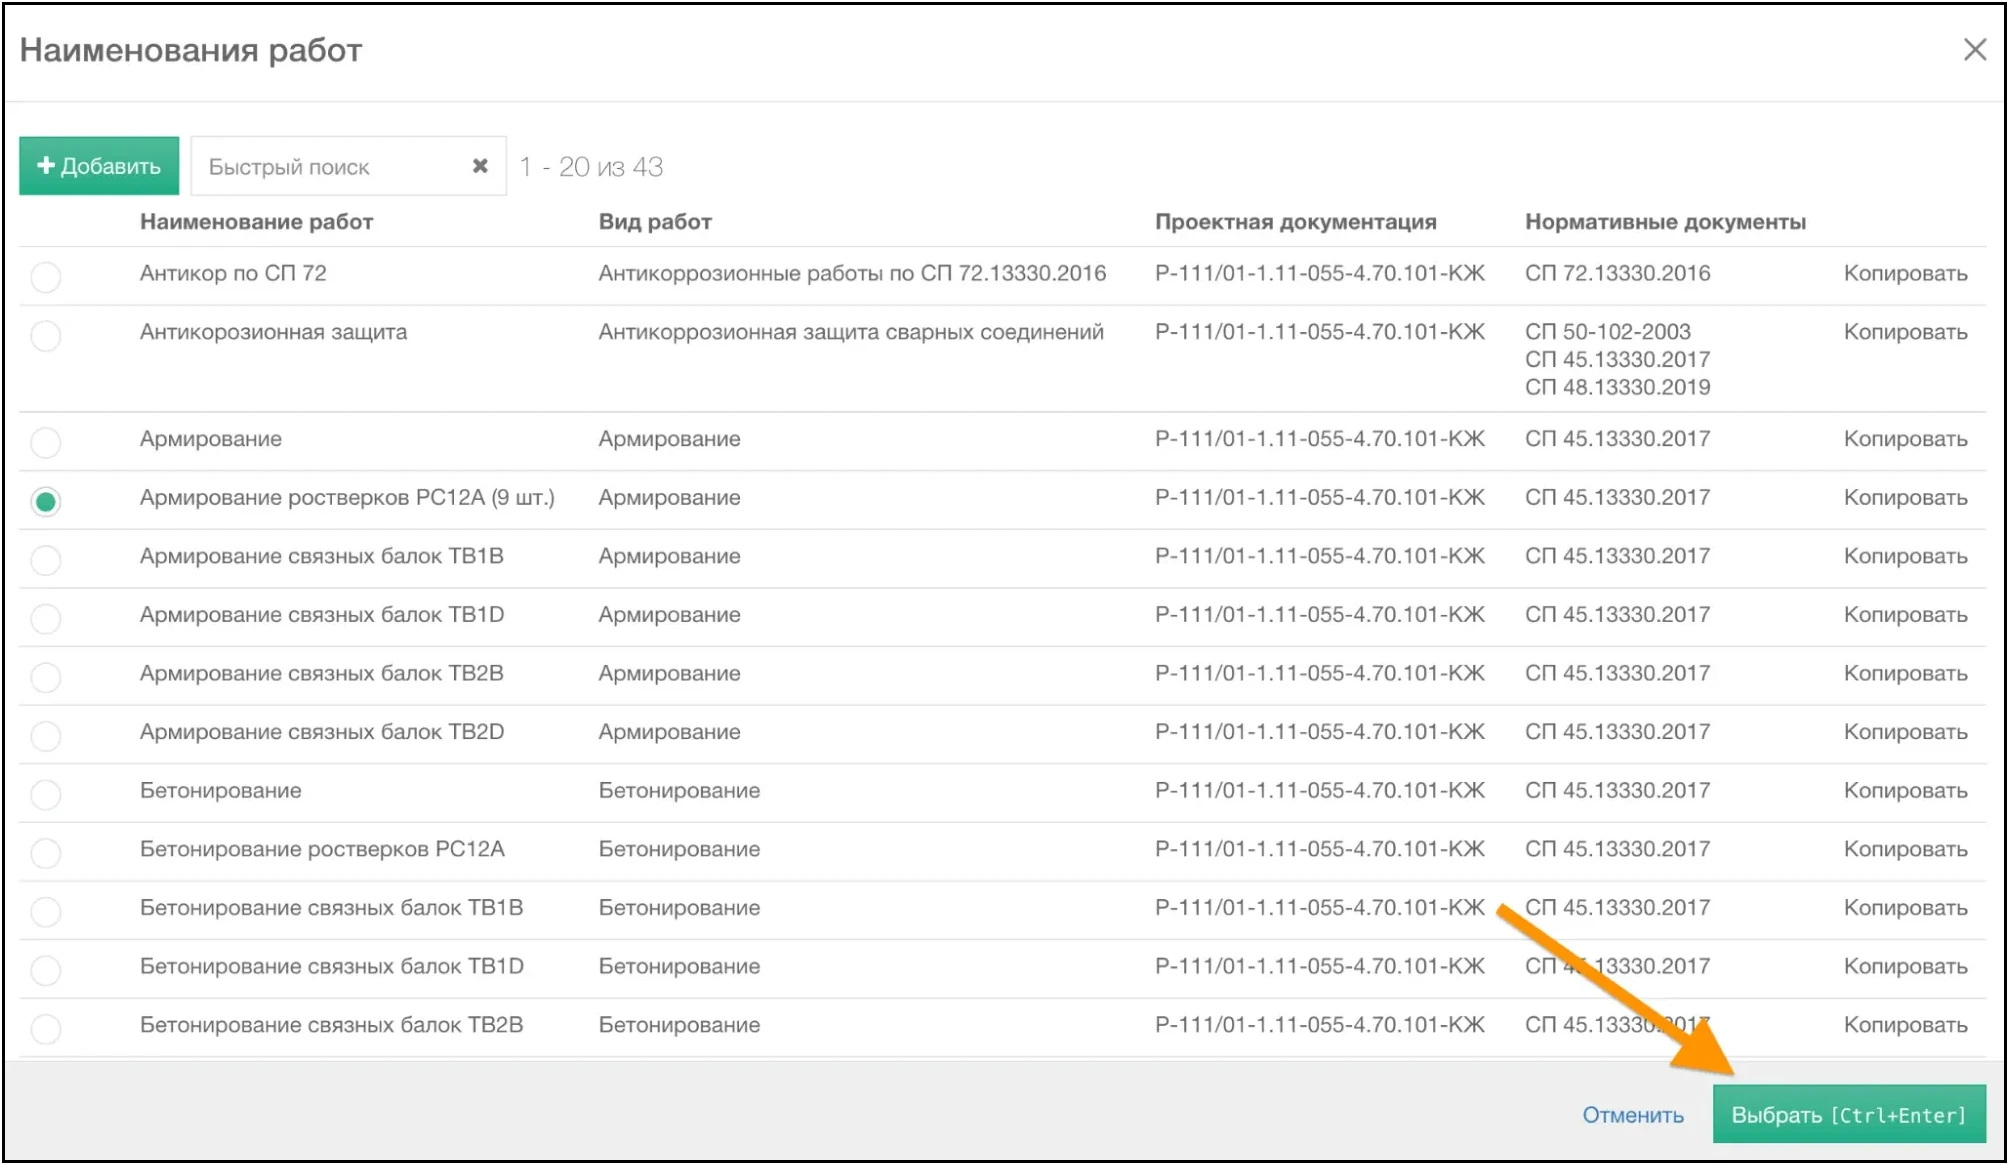2009x1165 pixels.
Task: Select the plain Армирование radio button
Action: pyautogui.click(x=46, y=442)
